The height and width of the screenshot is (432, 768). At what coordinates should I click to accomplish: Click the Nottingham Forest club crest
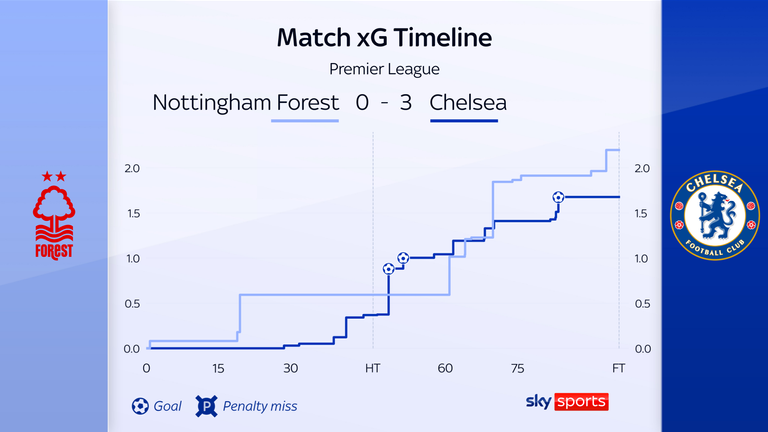click(54, 215)
